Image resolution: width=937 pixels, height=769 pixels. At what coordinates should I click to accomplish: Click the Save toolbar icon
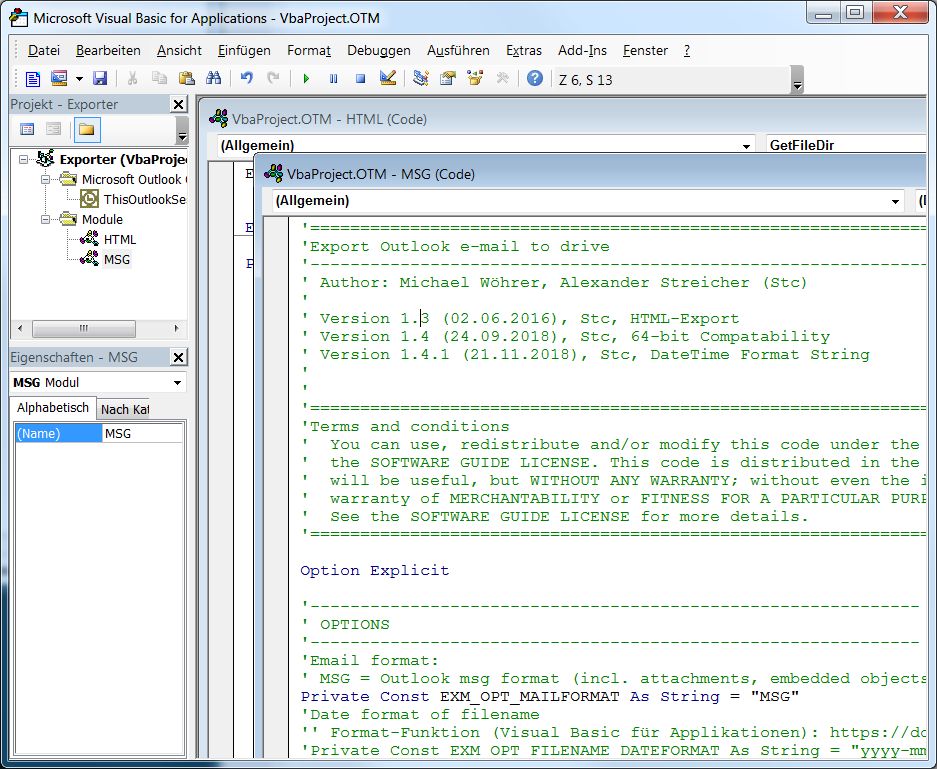[99, 78]
